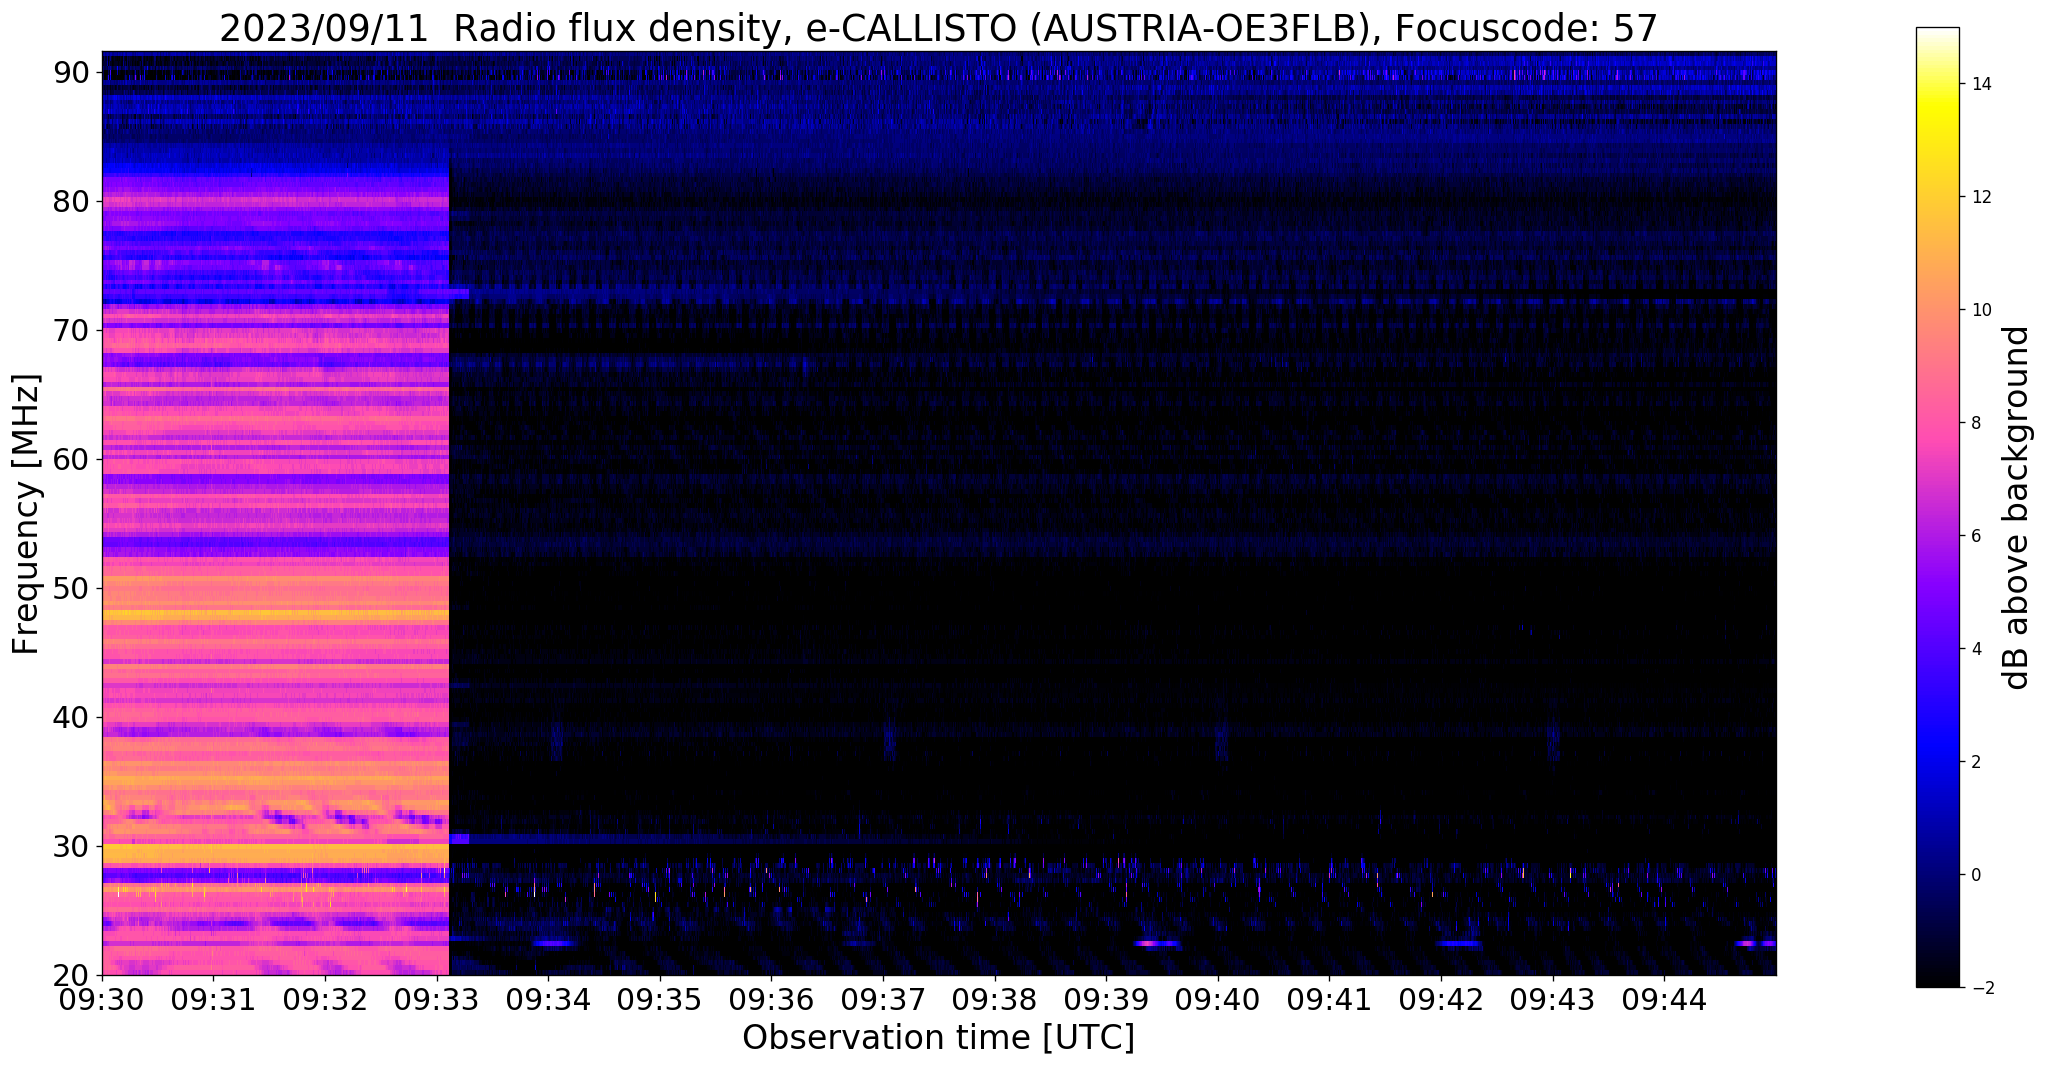Click the blue burst near 09:34 at 22 MHz
Viewport: 2047px width, 1067px height.
tap(554, 943)
